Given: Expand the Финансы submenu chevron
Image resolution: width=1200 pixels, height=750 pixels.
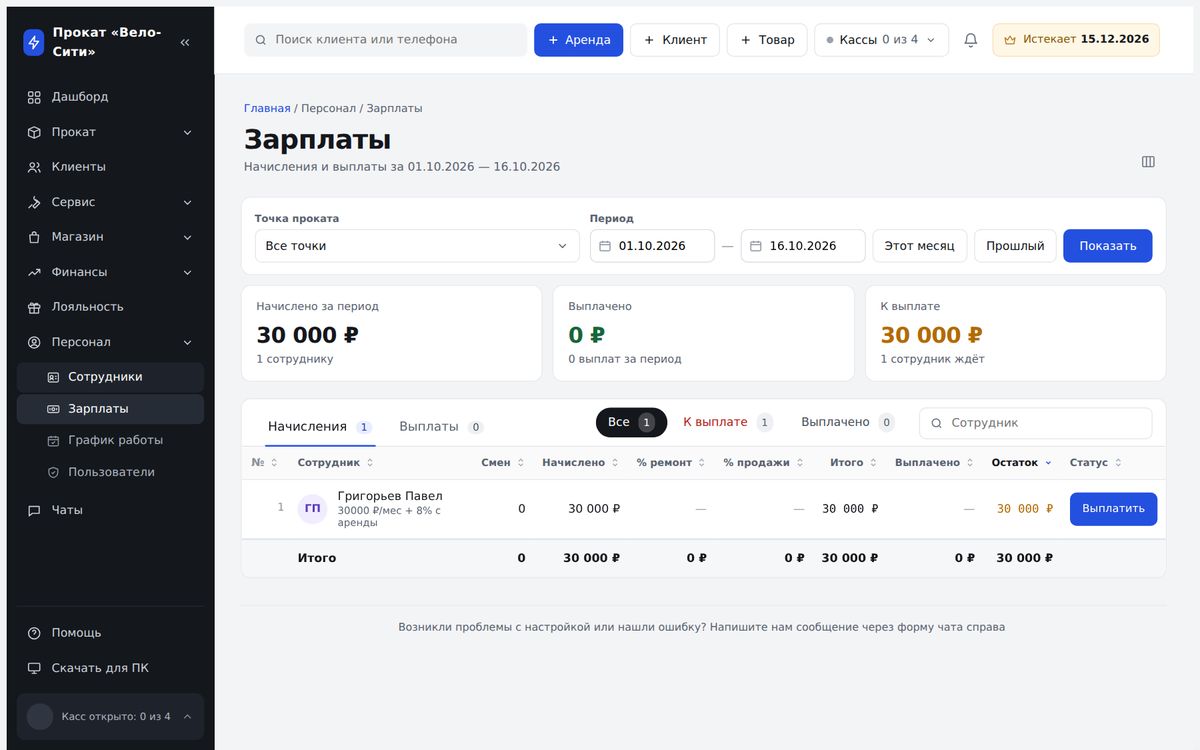Looking at the screenshot, I should point(187,272).
